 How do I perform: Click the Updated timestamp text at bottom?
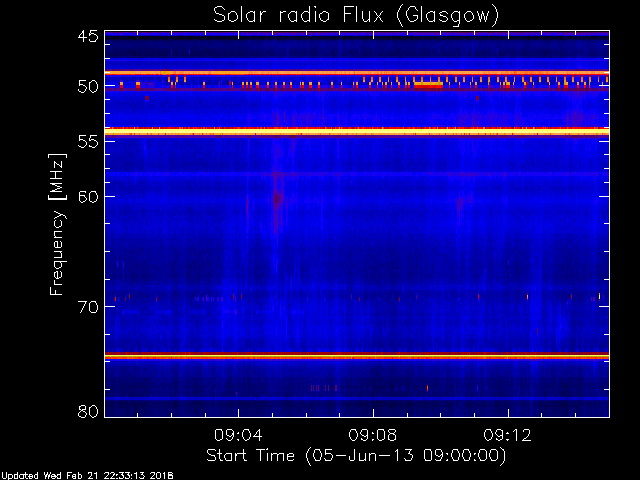(87, 476)
